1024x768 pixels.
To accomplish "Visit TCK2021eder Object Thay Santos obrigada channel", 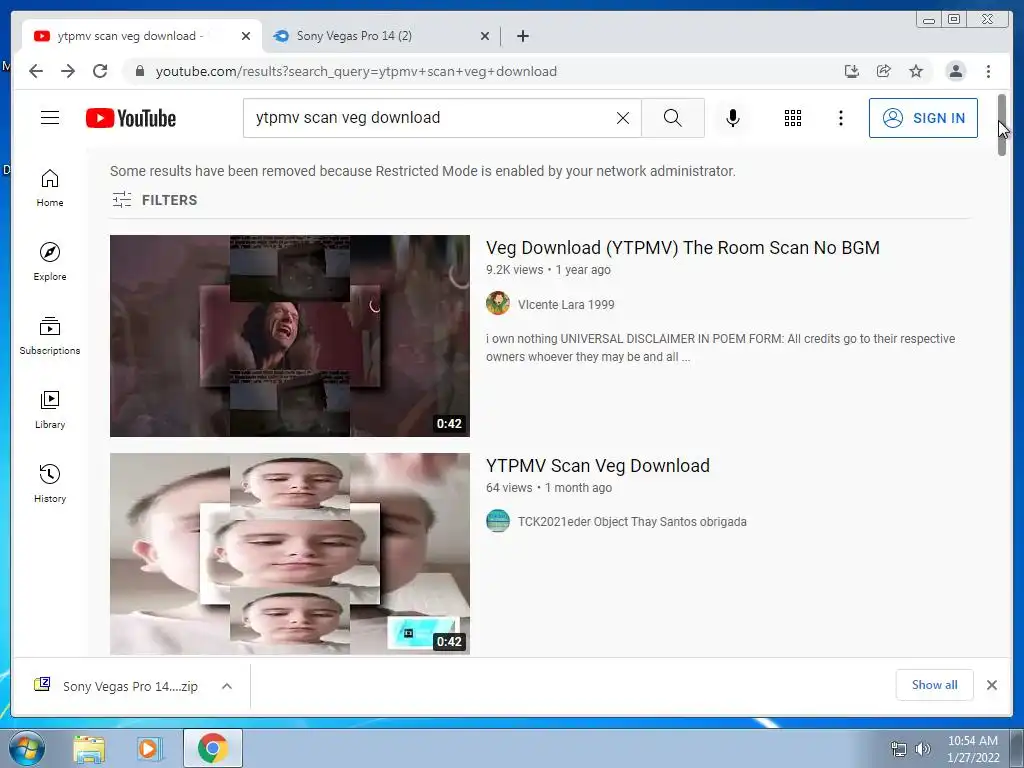I will coord(632,522).
